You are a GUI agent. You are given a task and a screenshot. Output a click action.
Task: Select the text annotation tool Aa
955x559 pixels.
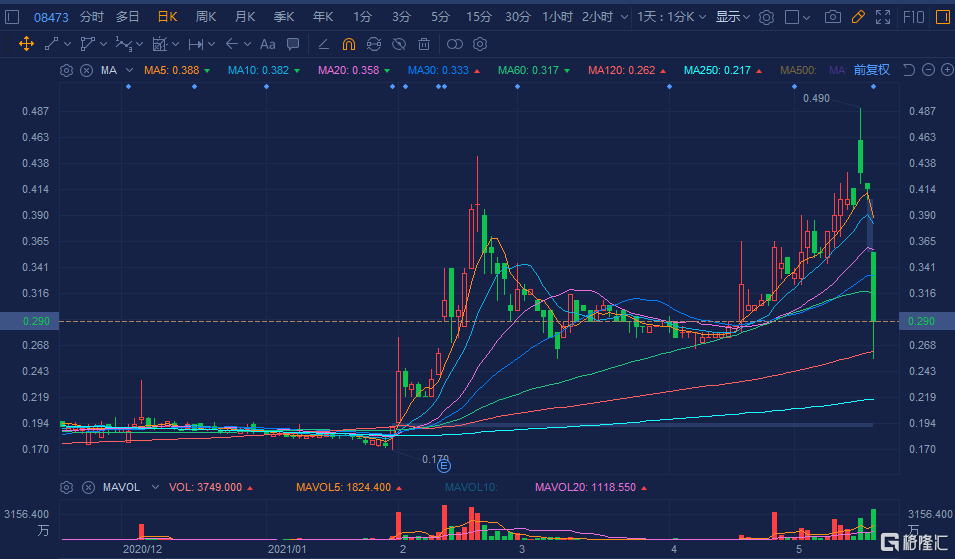click(x=267, y=44)
